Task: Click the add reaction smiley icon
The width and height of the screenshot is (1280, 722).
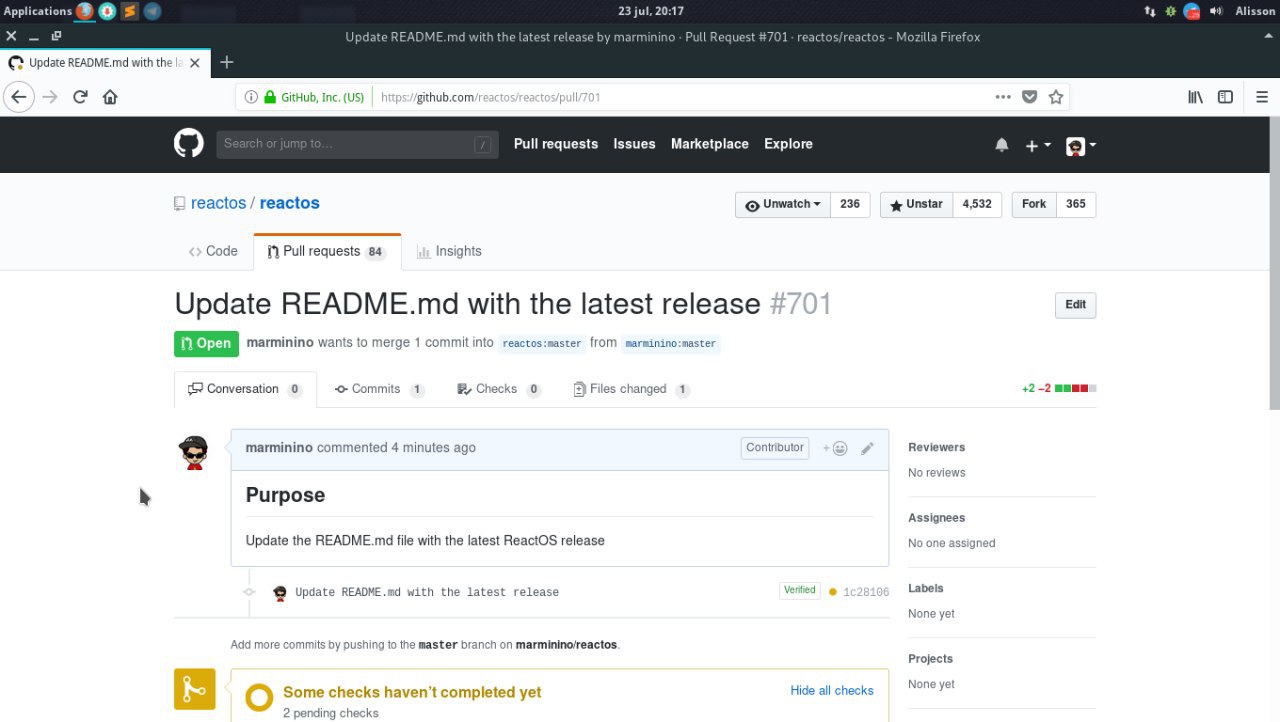Action: [836, 448]
